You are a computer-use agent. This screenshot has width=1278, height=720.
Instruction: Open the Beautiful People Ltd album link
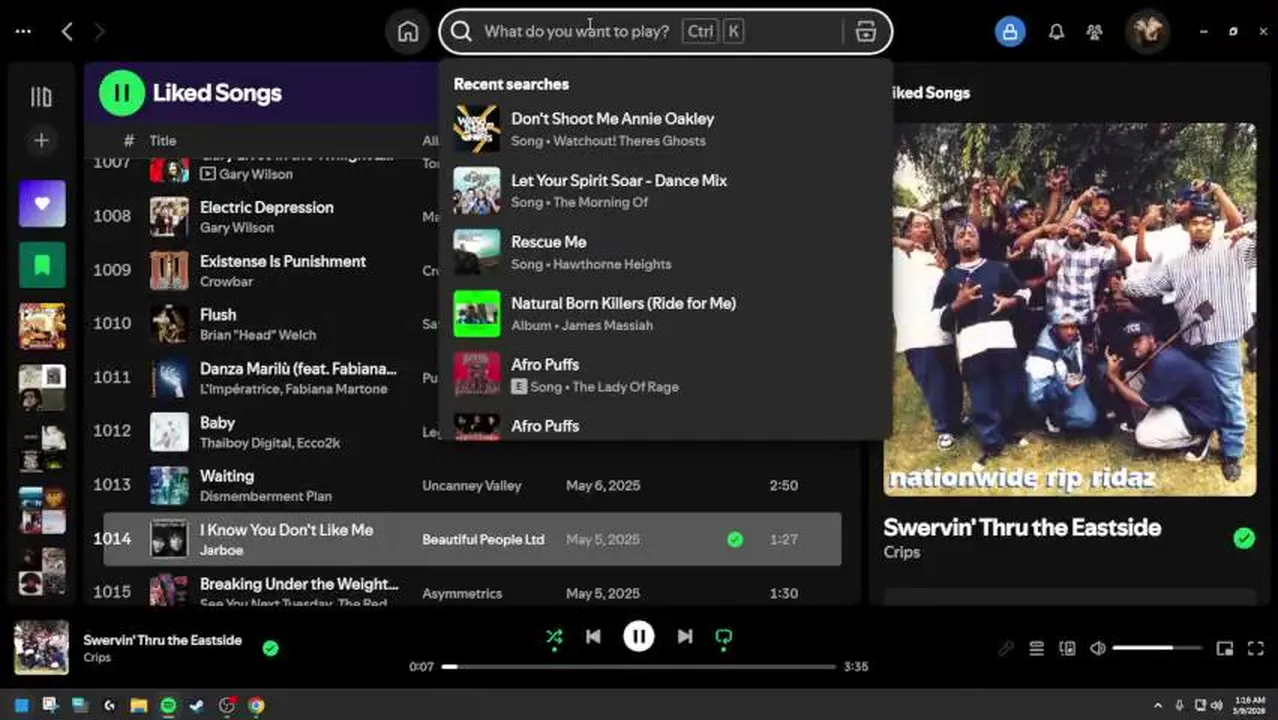coord(483,540)
